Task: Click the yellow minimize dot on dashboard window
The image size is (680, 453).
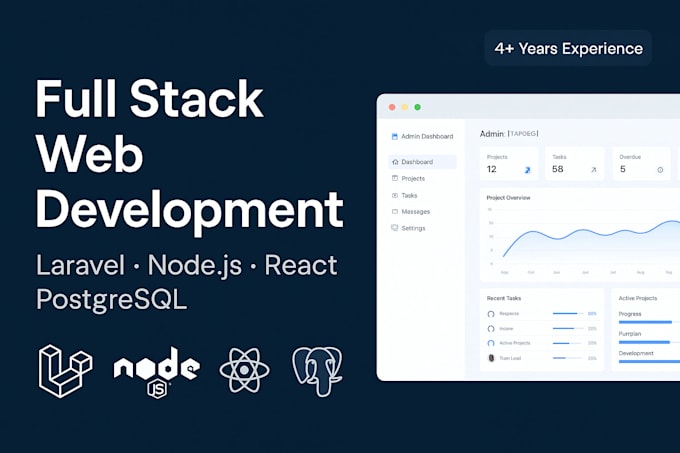Action: click(405, 107)
